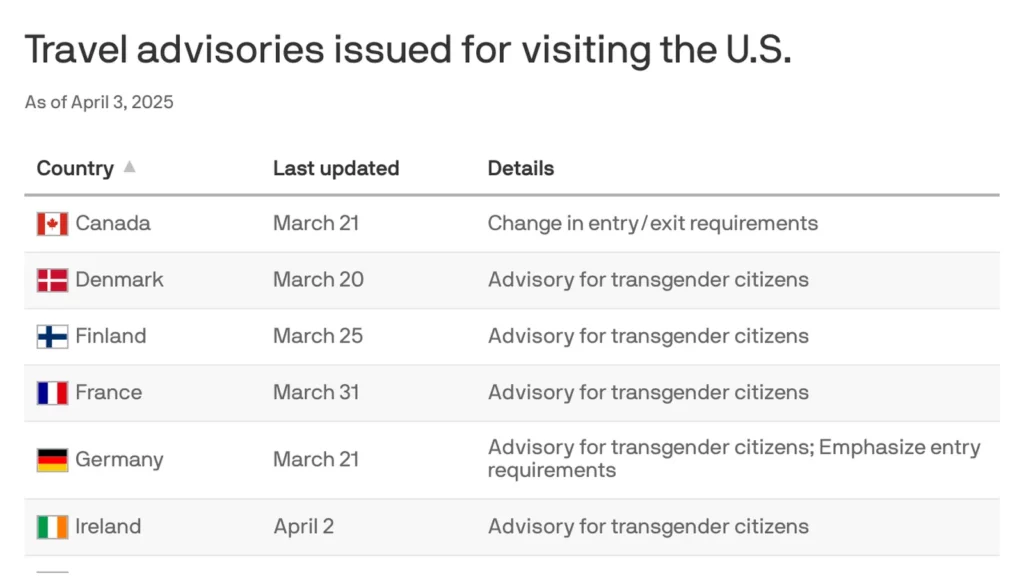The width and height of the screenshot is (1024, 576).
Task: Click the Denmark flag icon
Action: 52,280
